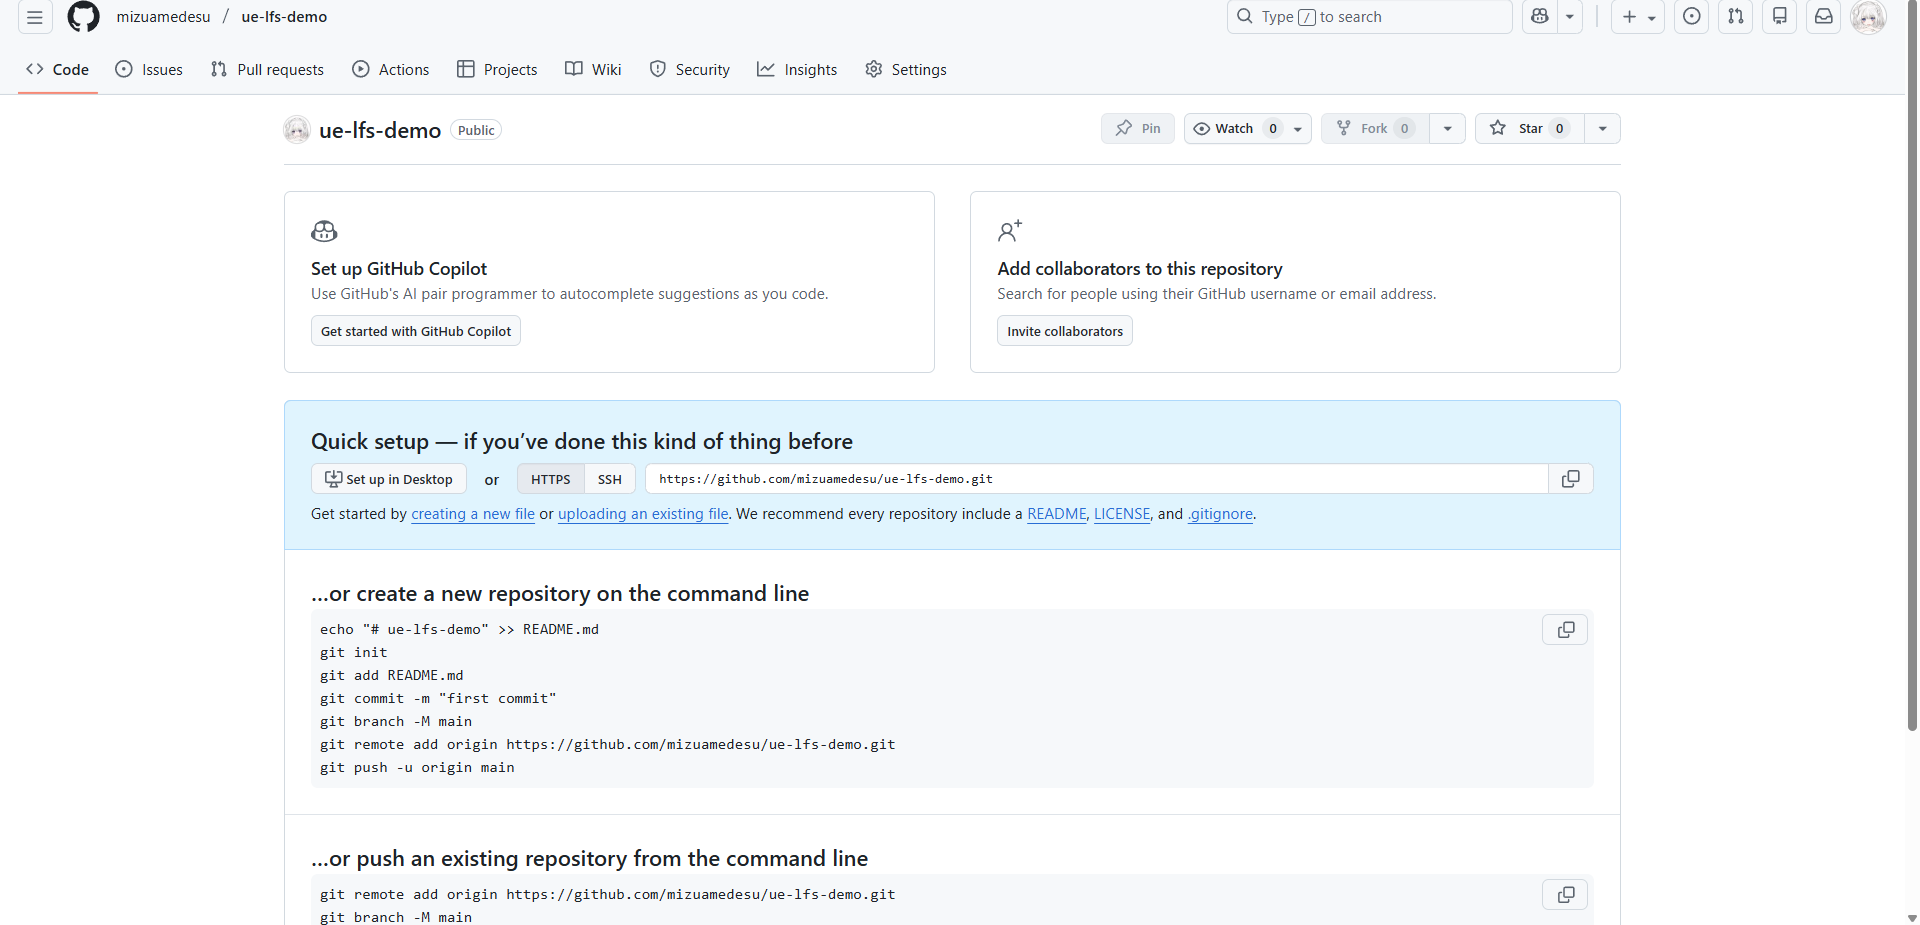Click Invite collaborators button
This screenshot has width=1920, height=925.
click(1064, 331)
